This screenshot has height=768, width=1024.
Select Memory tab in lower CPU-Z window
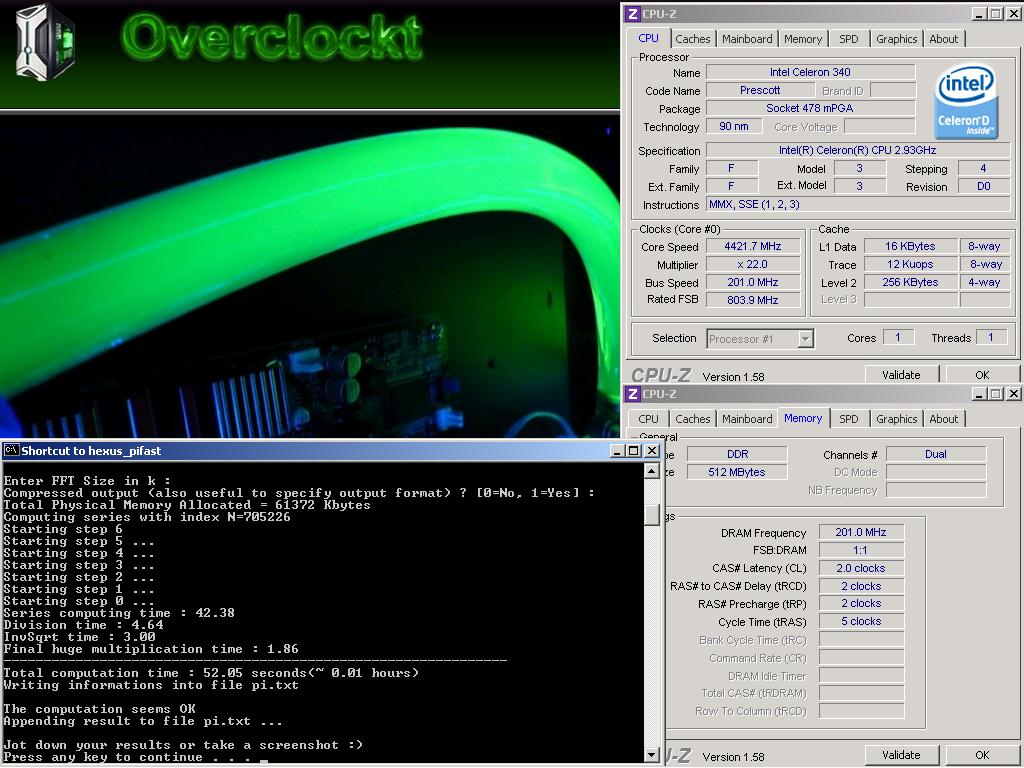pyautogui.click(x=803, y=418)
